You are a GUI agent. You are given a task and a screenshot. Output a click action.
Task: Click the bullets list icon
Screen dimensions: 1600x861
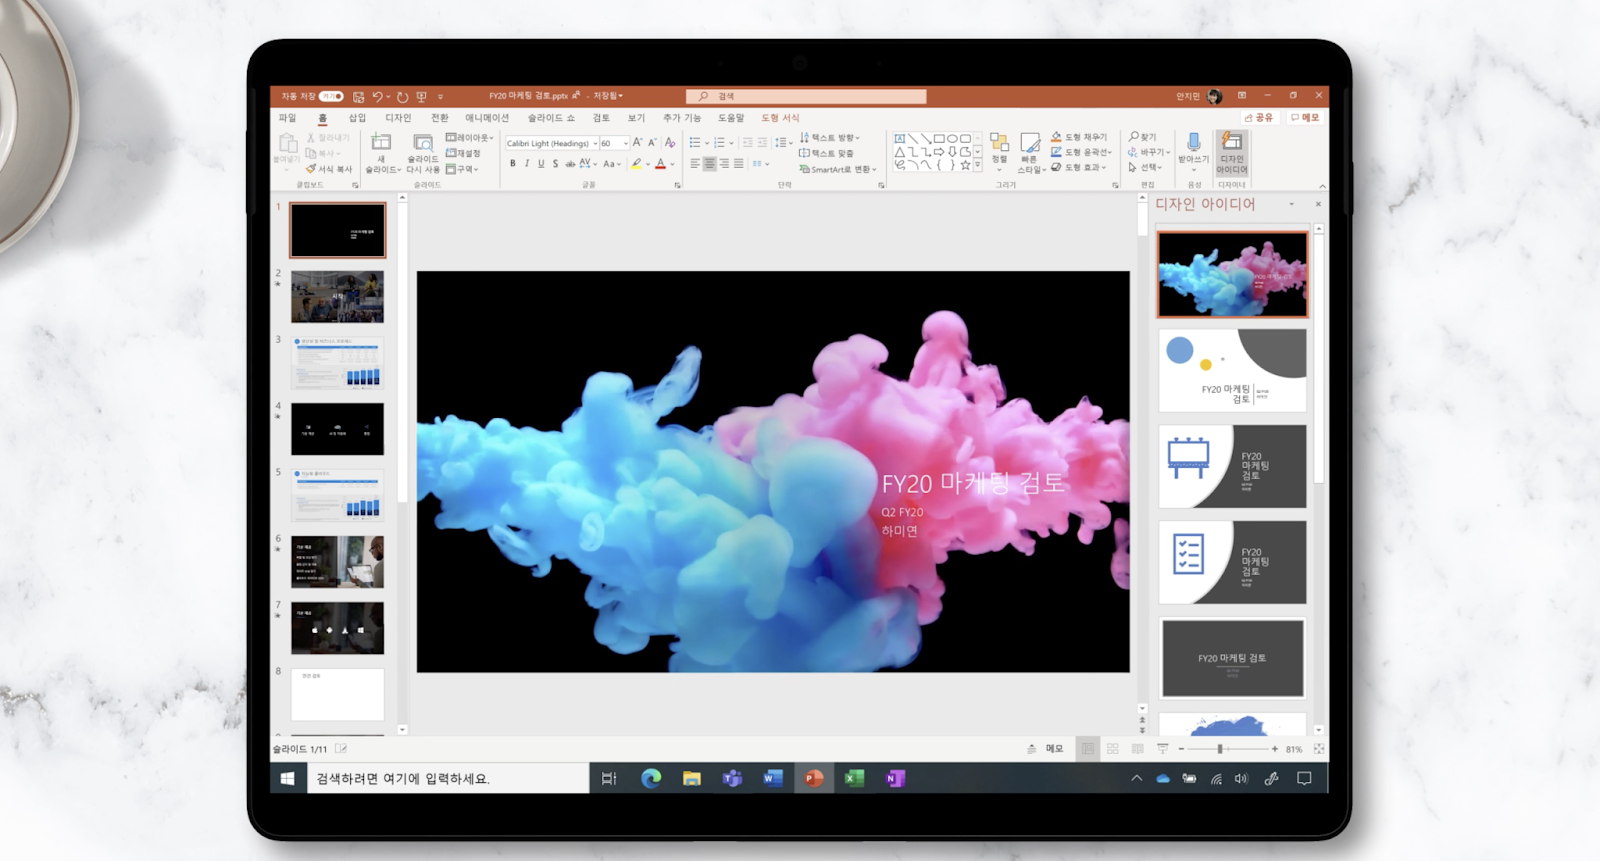[695, 143]
